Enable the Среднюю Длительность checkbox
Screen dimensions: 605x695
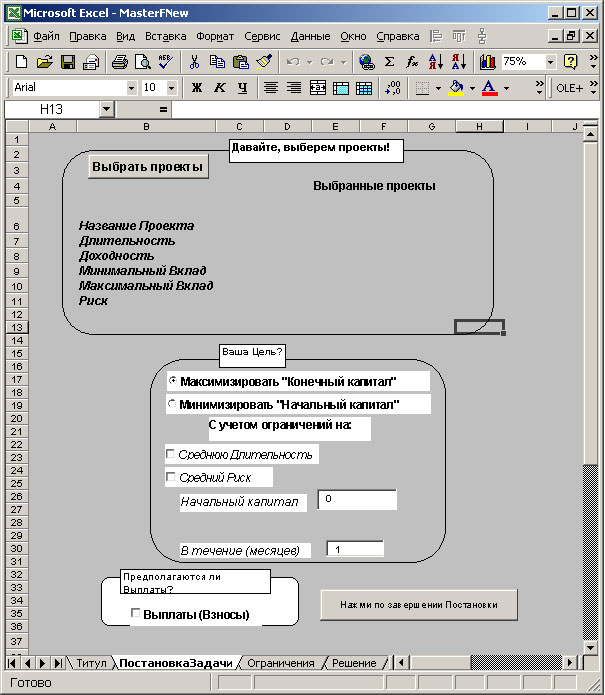pos(170,455)
